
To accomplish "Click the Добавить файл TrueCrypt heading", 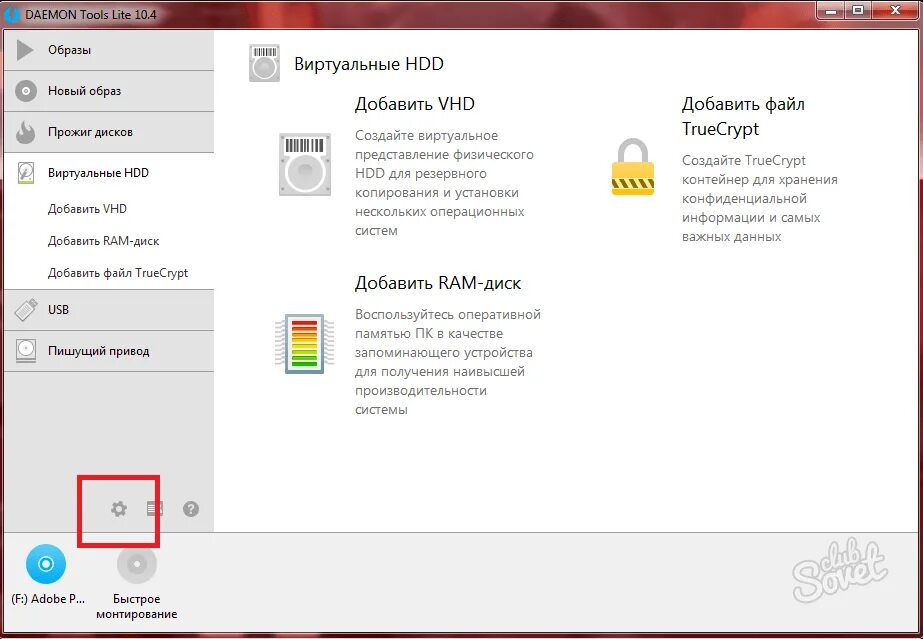I will pyautogui.click(x=743, y=117).
